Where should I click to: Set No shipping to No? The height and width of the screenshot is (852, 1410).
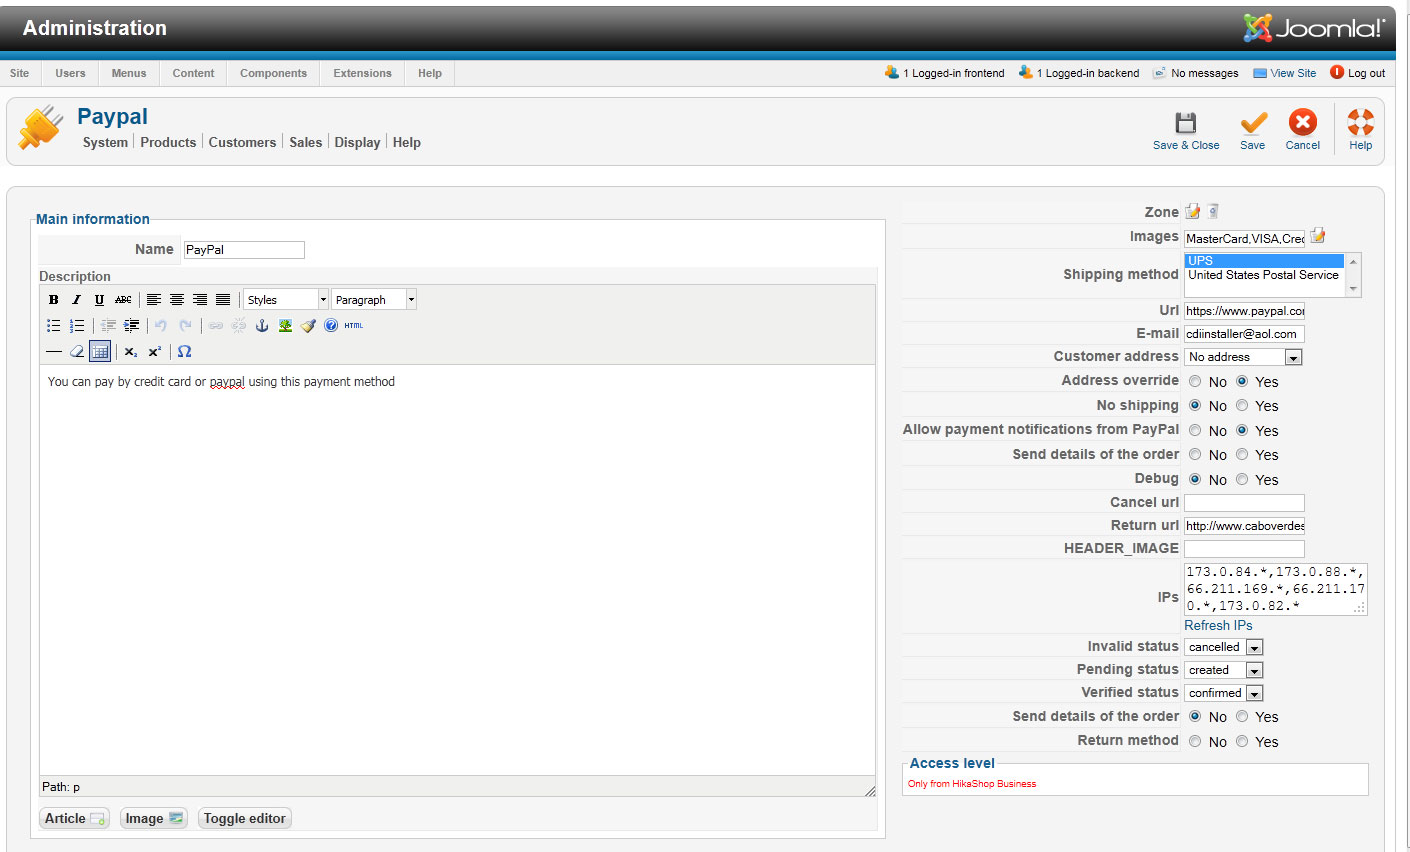pos(1195,406)
